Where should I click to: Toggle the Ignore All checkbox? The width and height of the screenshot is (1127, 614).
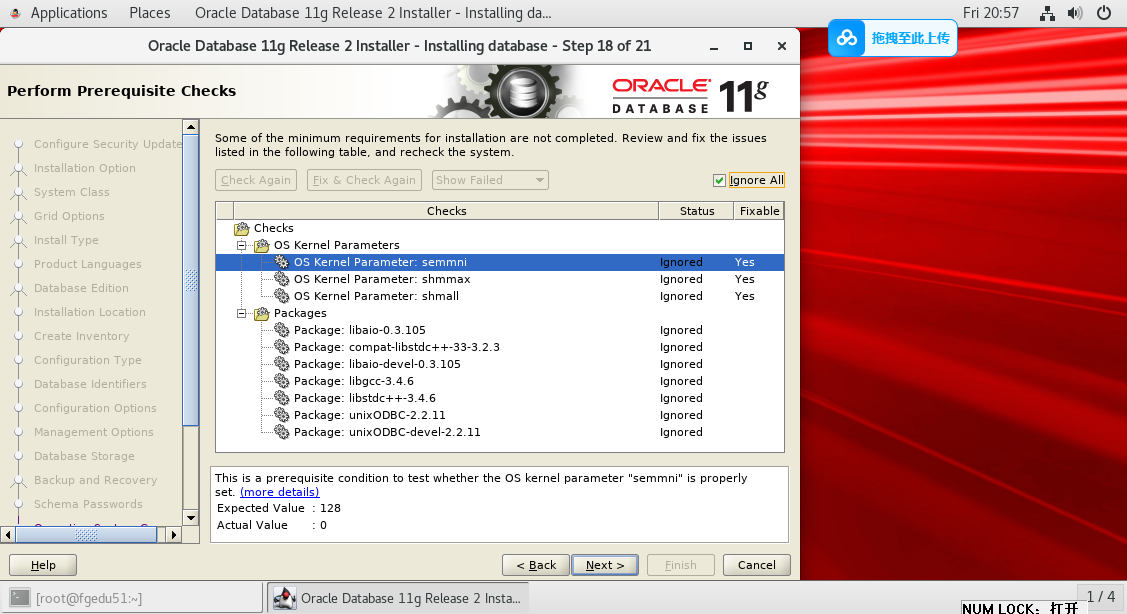[x=719, y=180]
